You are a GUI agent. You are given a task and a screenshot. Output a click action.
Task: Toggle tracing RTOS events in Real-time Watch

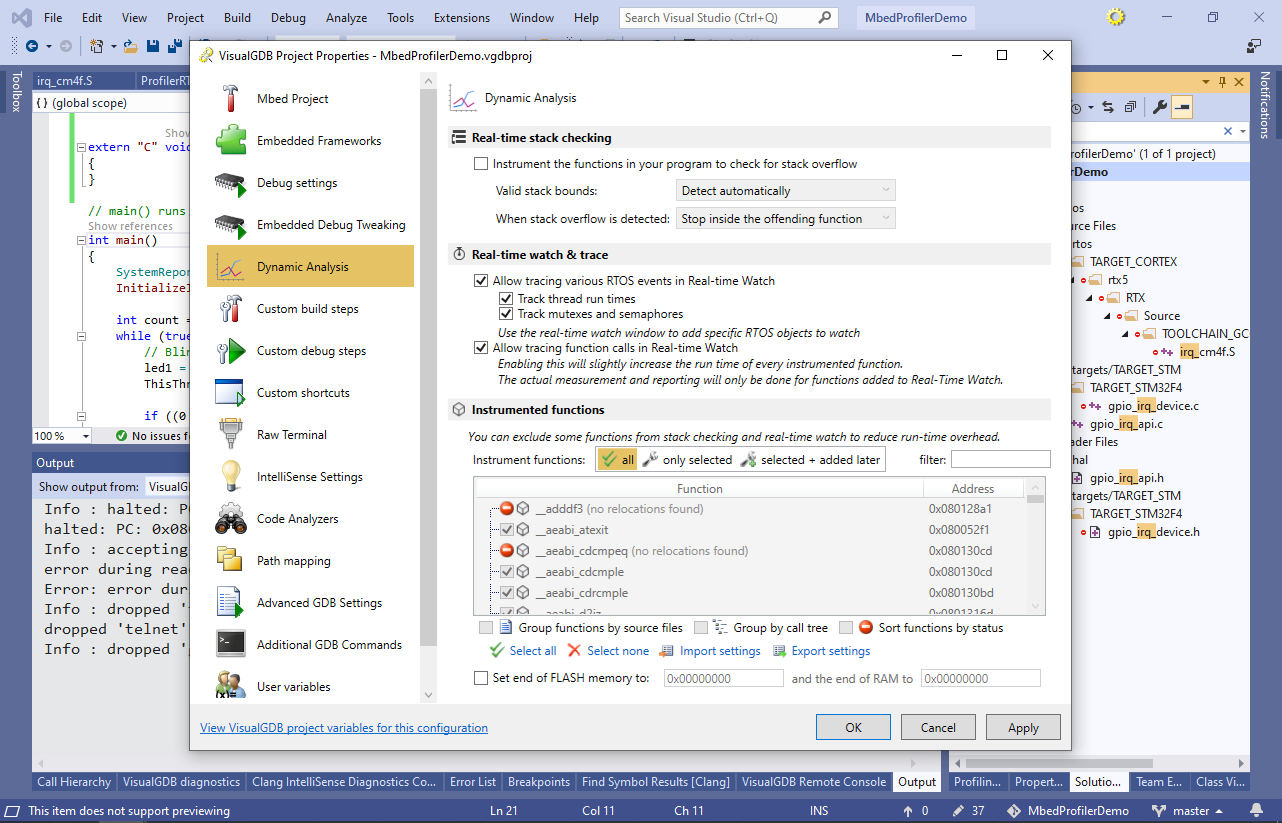point(481,281)
